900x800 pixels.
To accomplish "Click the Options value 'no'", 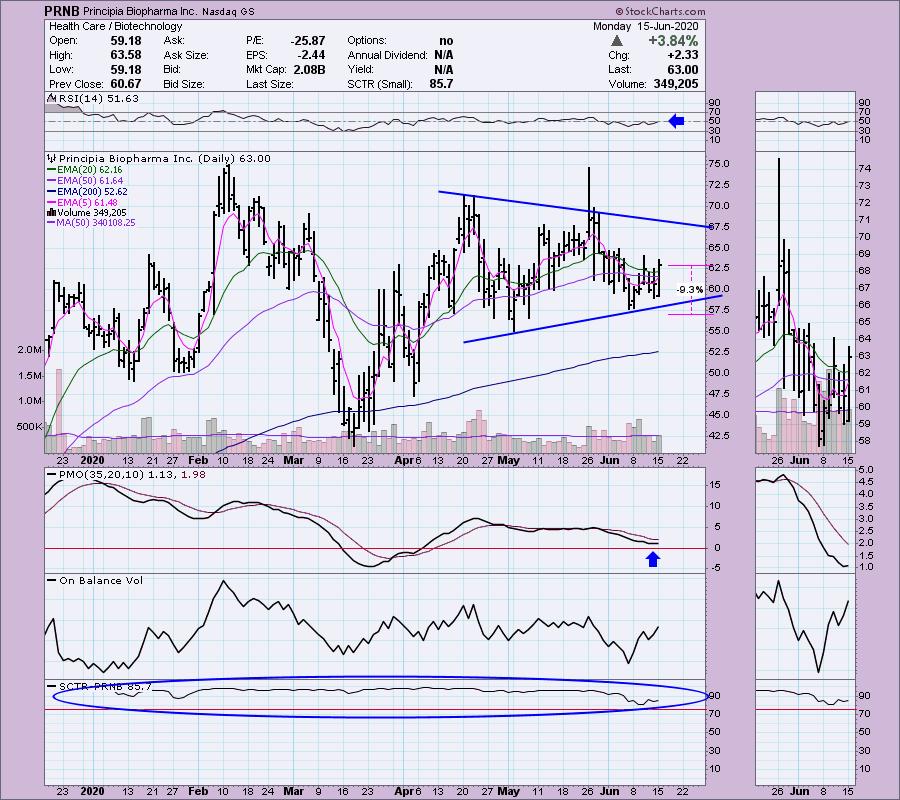I will pos(446,41).
